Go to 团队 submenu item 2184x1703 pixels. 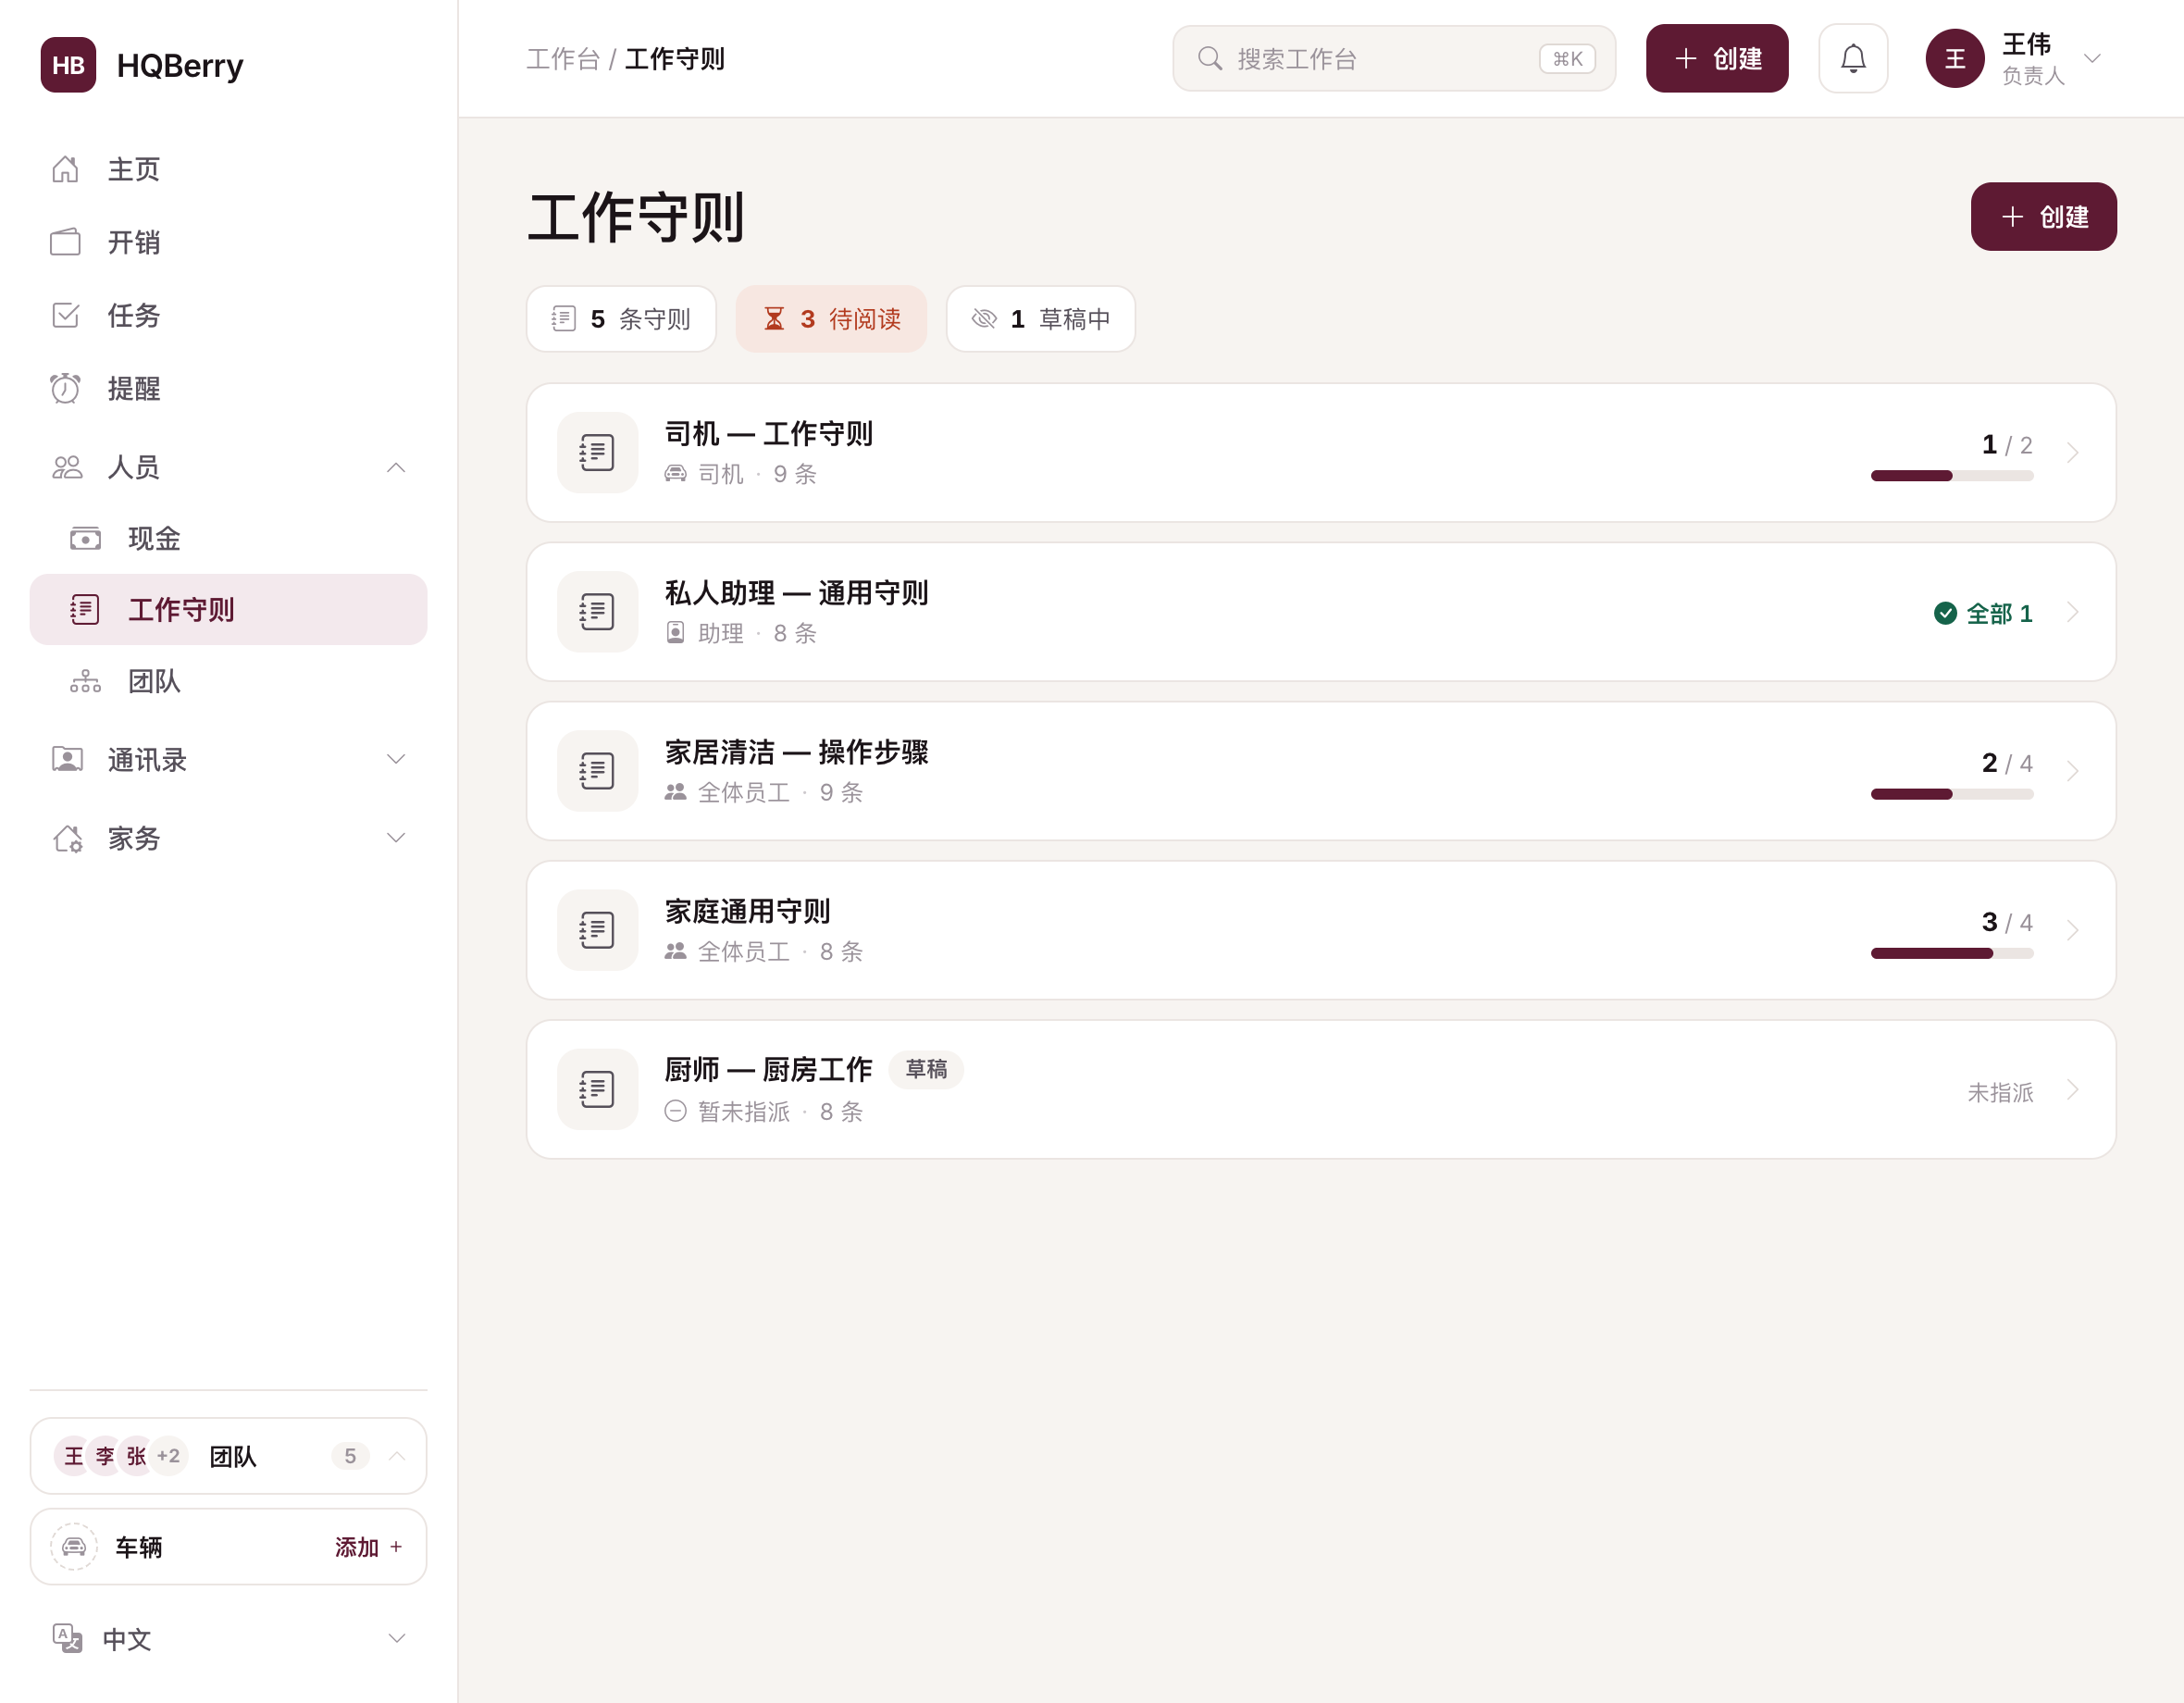228,681
